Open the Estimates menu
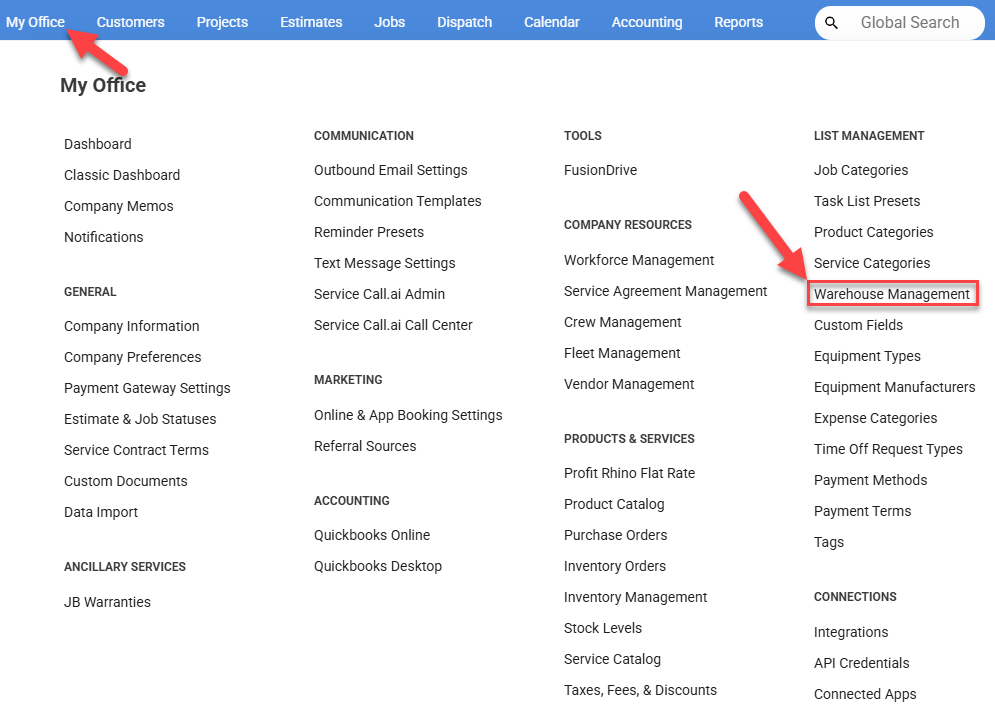995x710 pixels. 311,22
